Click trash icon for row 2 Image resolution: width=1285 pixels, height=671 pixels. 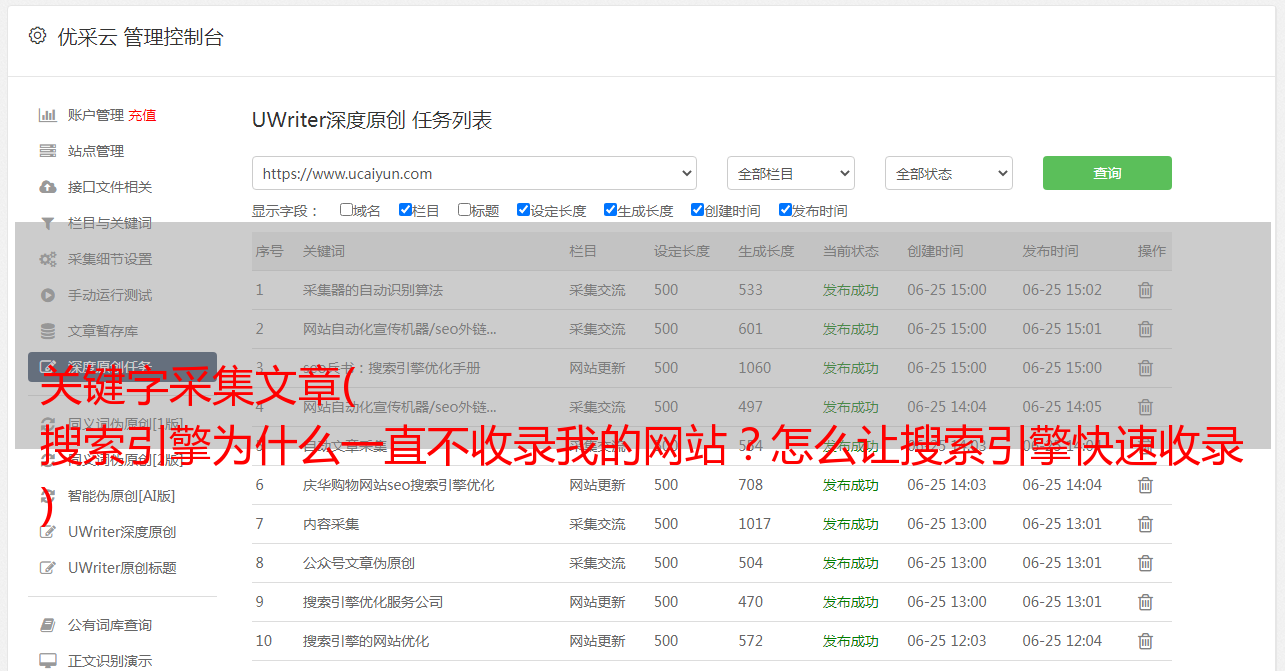pos(1146,329)
